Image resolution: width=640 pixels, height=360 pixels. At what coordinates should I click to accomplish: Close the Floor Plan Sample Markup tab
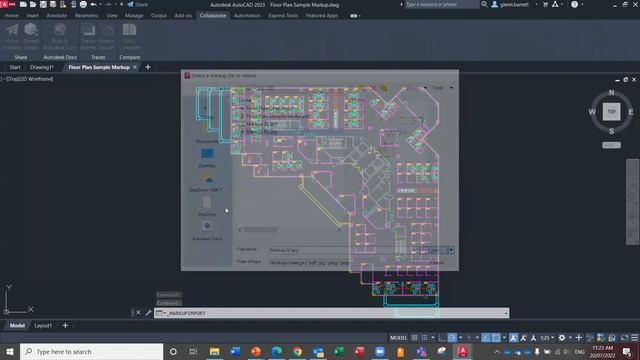click(x=135, y=67)
